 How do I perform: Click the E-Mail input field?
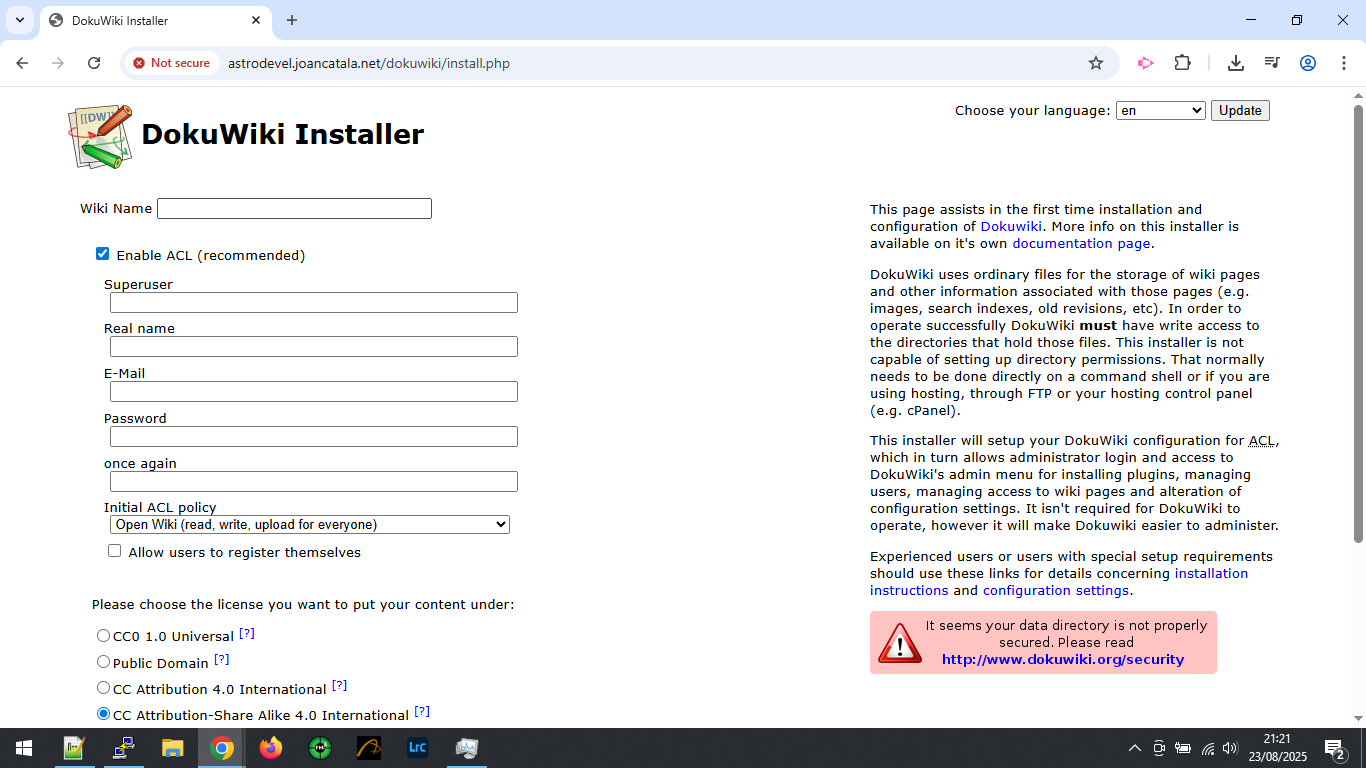[314, 391]
